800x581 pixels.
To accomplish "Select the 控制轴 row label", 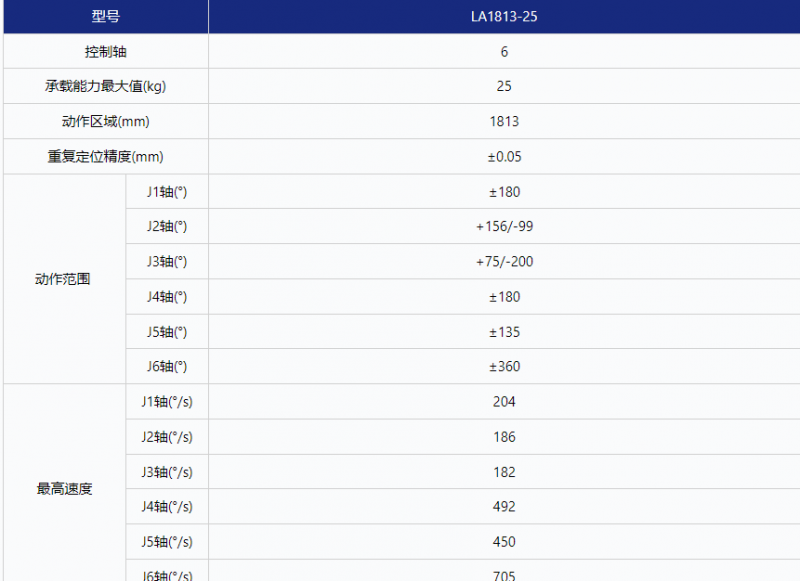I will pos(105,51).
